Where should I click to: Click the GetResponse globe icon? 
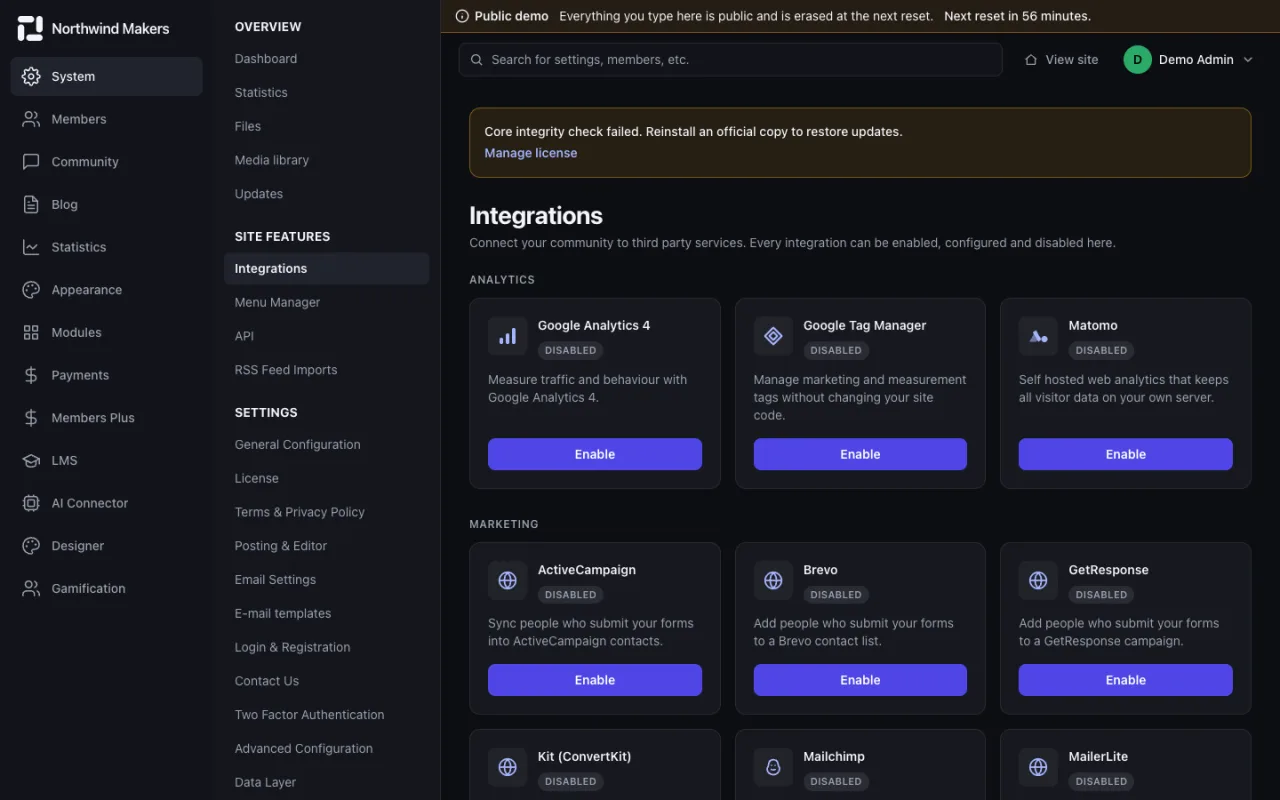[1038, 580]
